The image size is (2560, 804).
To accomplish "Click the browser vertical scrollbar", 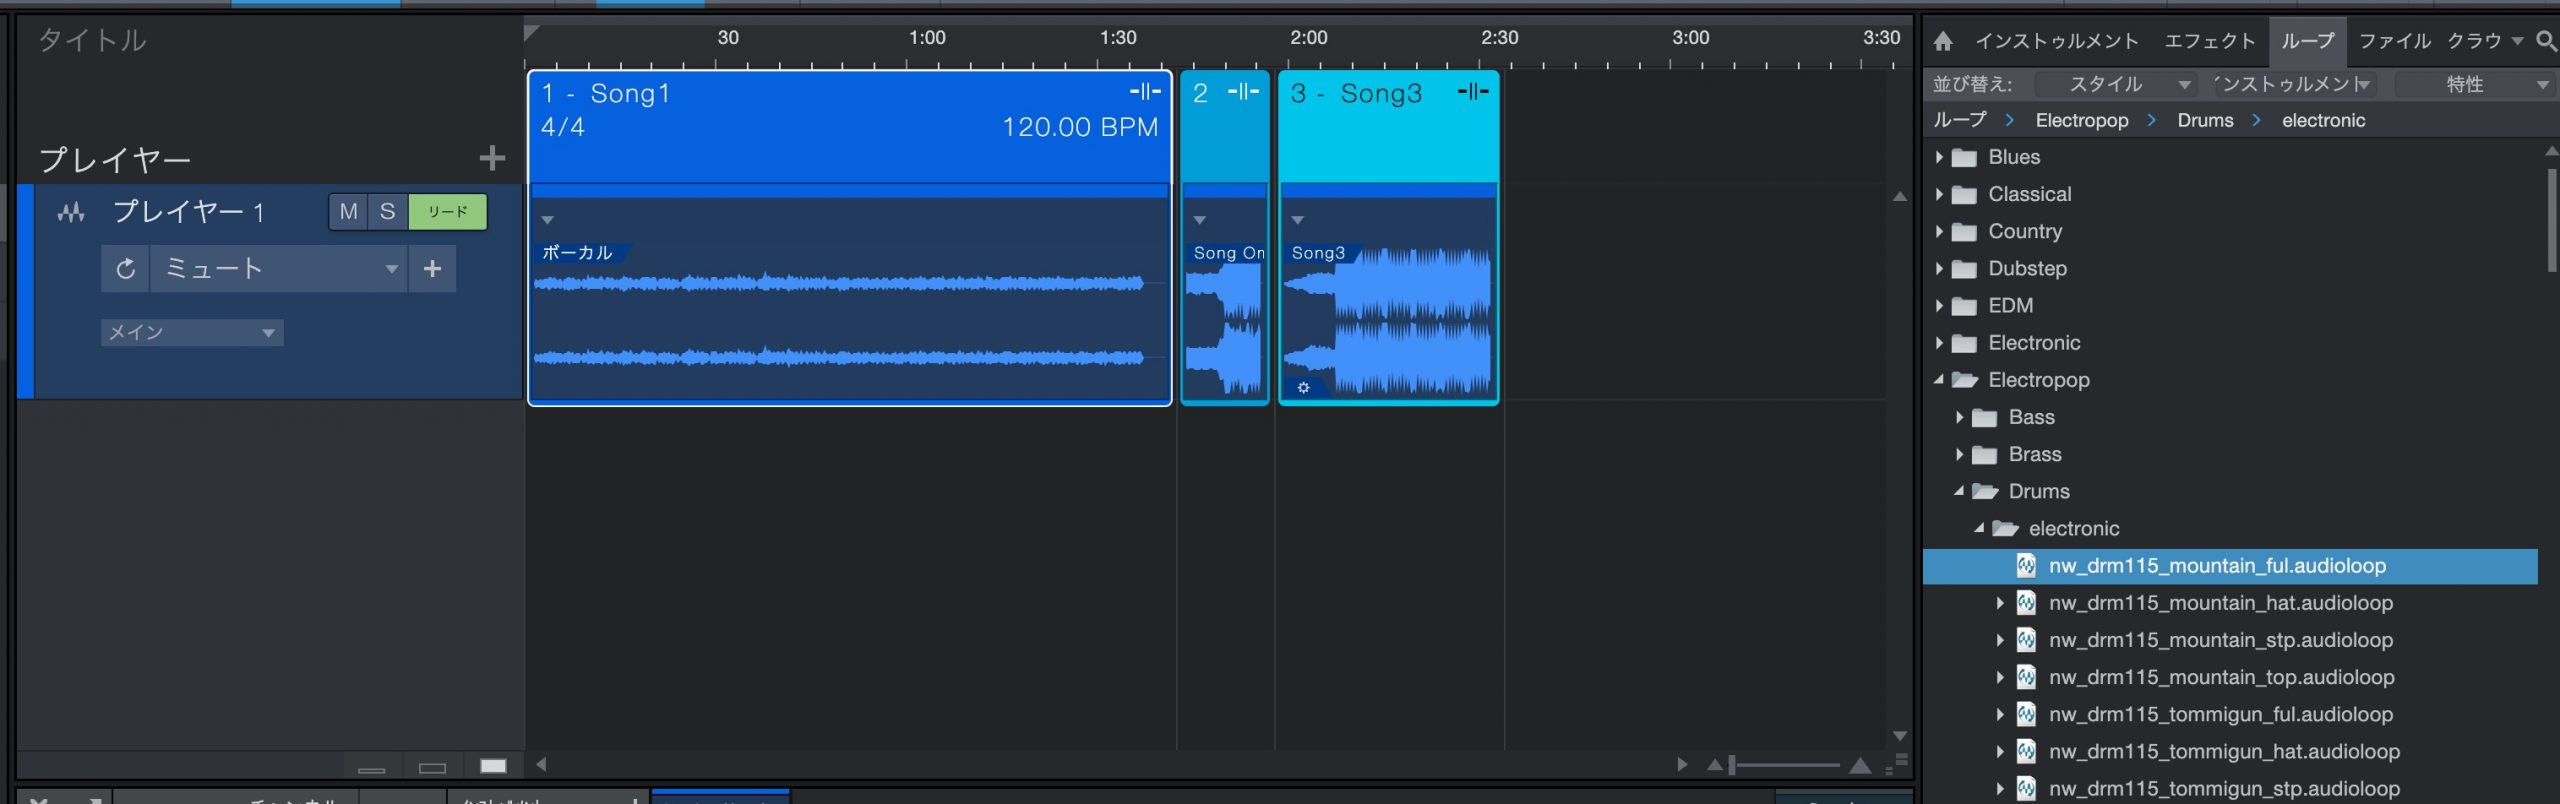I will click(2552, 220).
